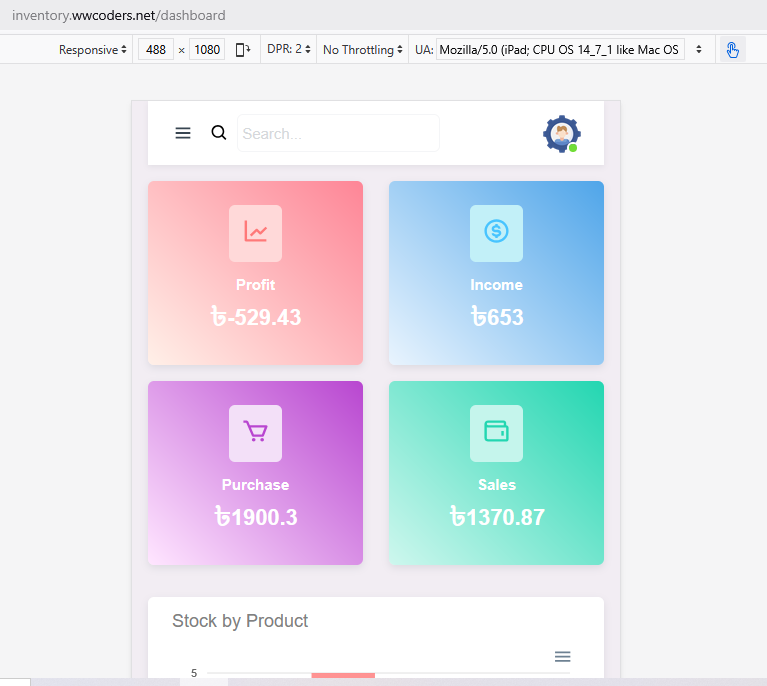The width and height of the screenshot is (767, 686).
Task: Open the Responsive device dropdown
Action: click(92, 49)
